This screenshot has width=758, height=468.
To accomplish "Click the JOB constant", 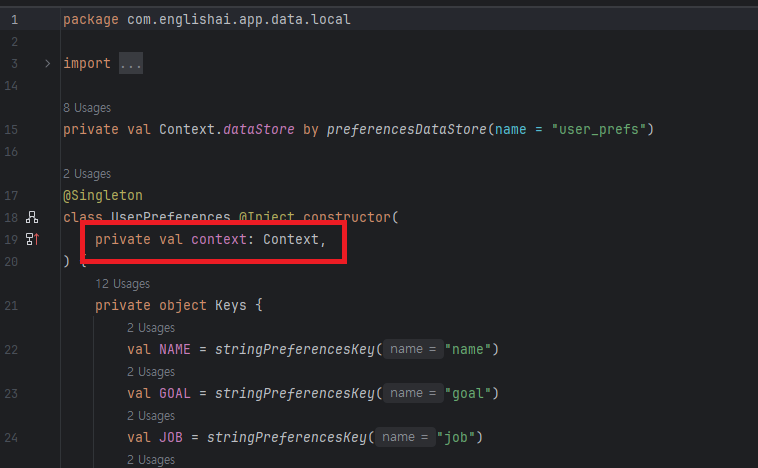I will [171, 438].
